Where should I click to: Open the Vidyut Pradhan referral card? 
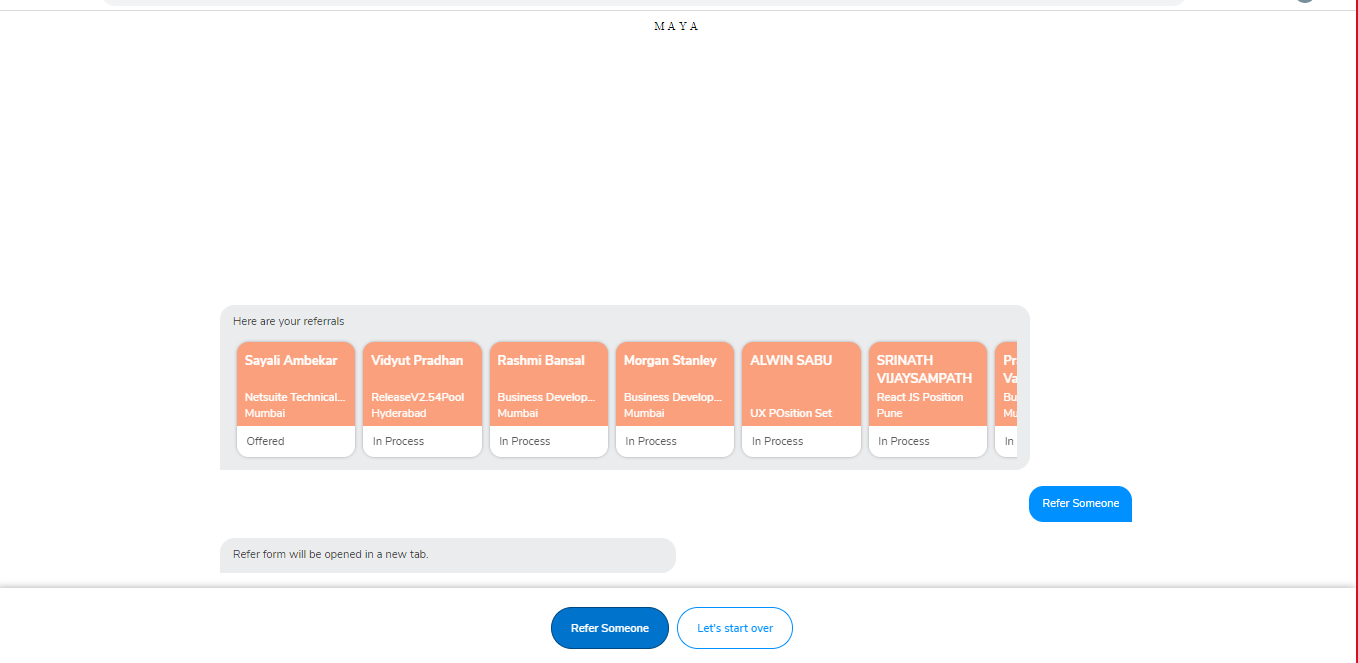point(422,385)
